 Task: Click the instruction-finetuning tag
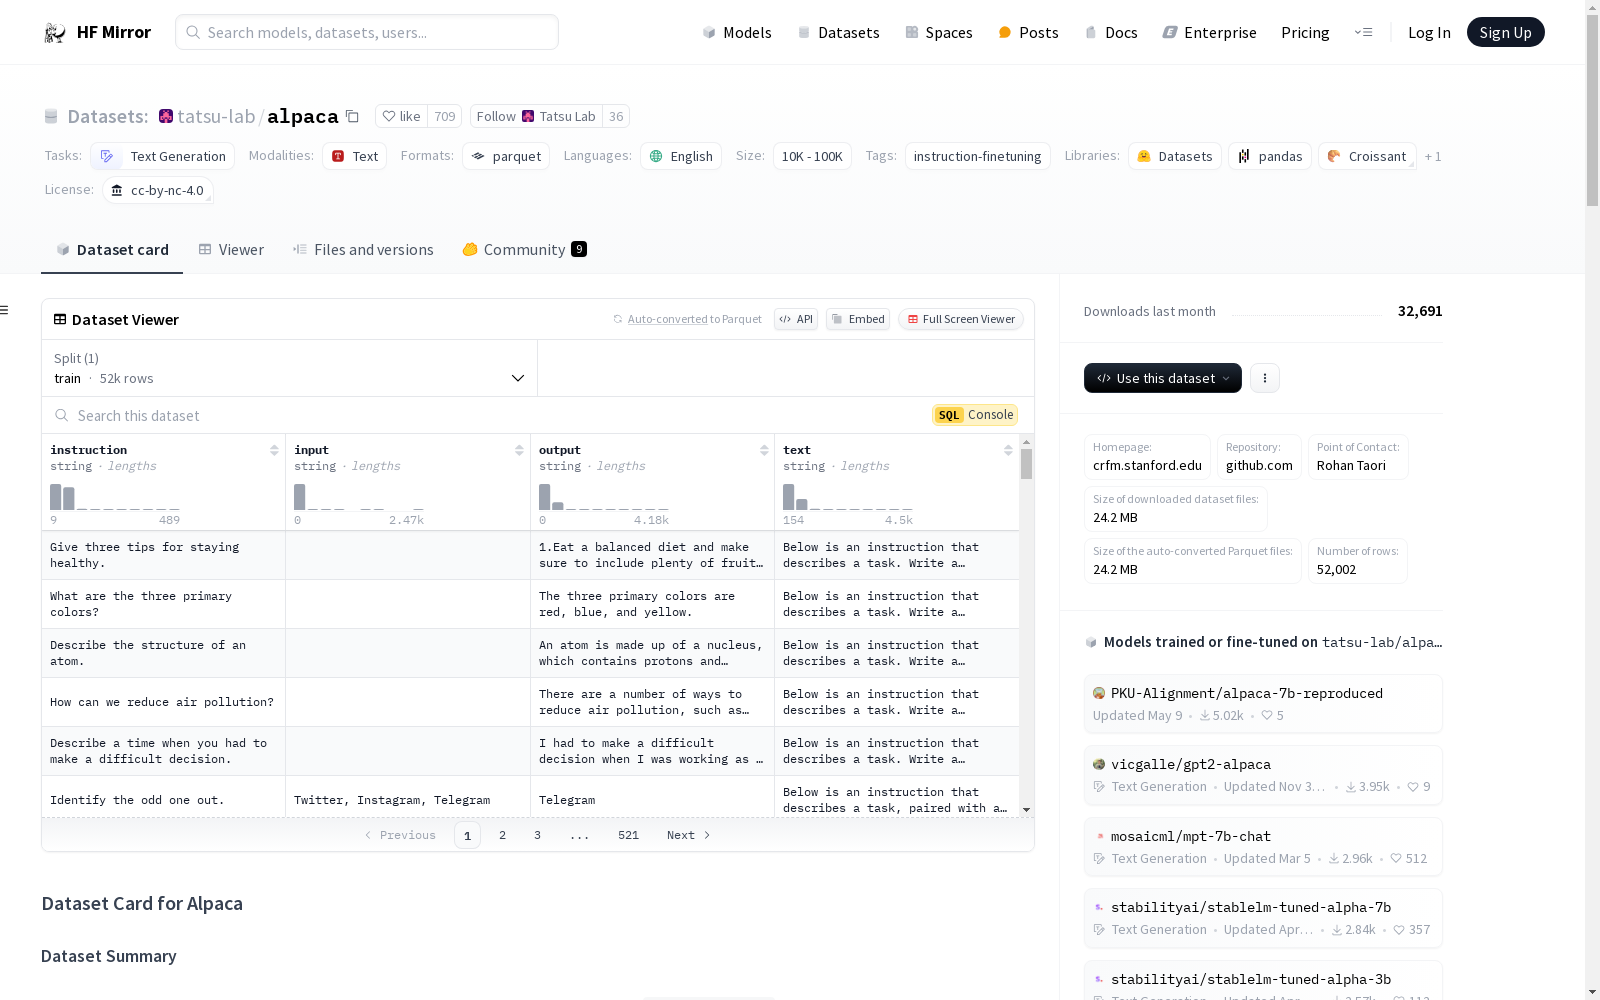(977, 156)
